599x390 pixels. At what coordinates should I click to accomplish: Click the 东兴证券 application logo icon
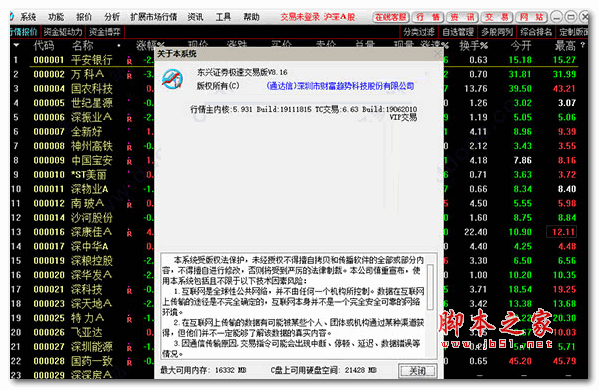(172, 79)
